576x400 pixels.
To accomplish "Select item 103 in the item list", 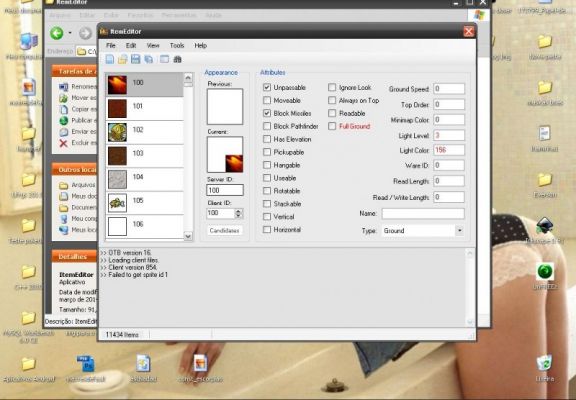I will click(x=144, y=156).
